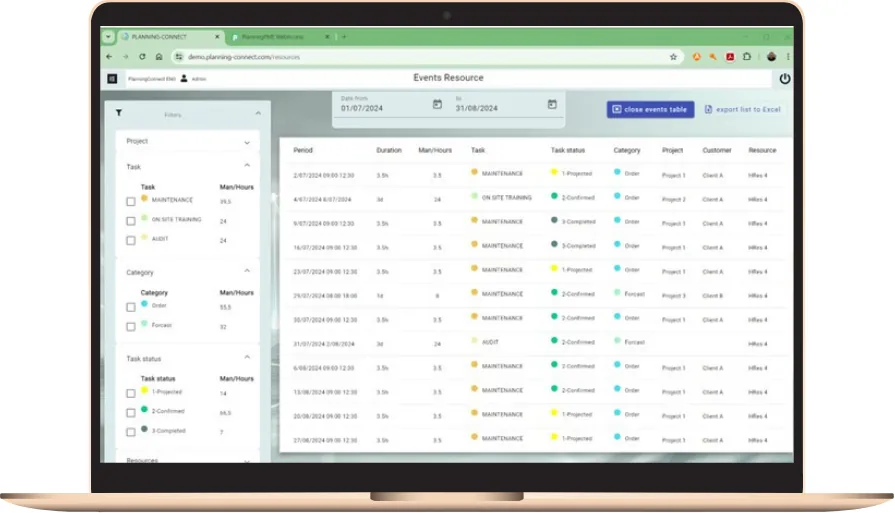Open the tab search dropdown arrow
Screen dimensions: 895x513
click(x=108, y=37)
